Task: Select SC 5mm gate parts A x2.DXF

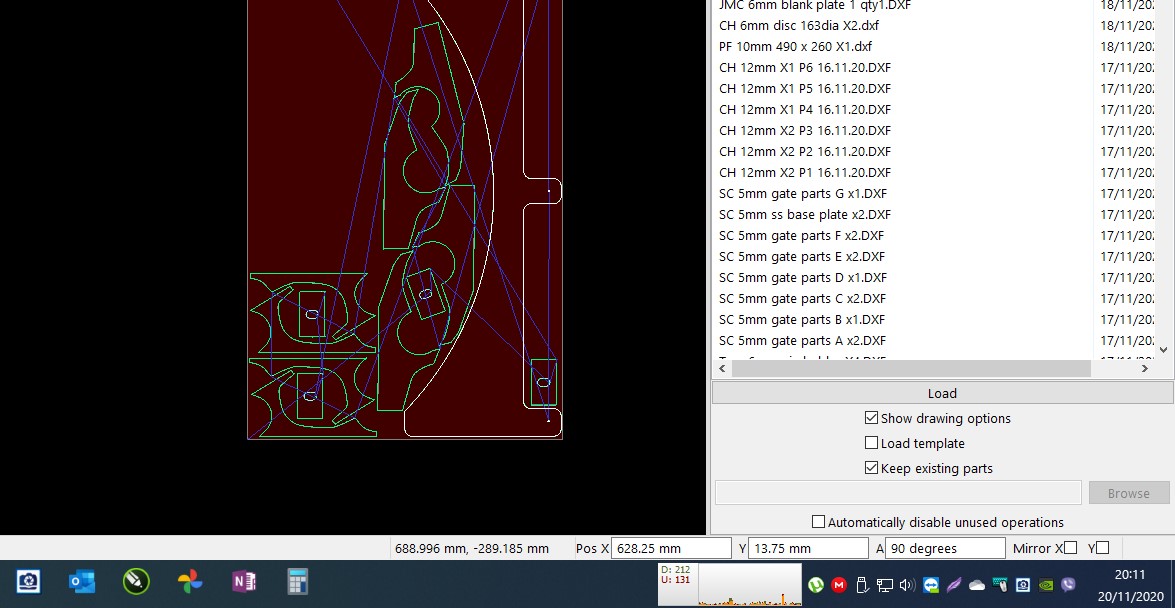Action: click(802, 340)
